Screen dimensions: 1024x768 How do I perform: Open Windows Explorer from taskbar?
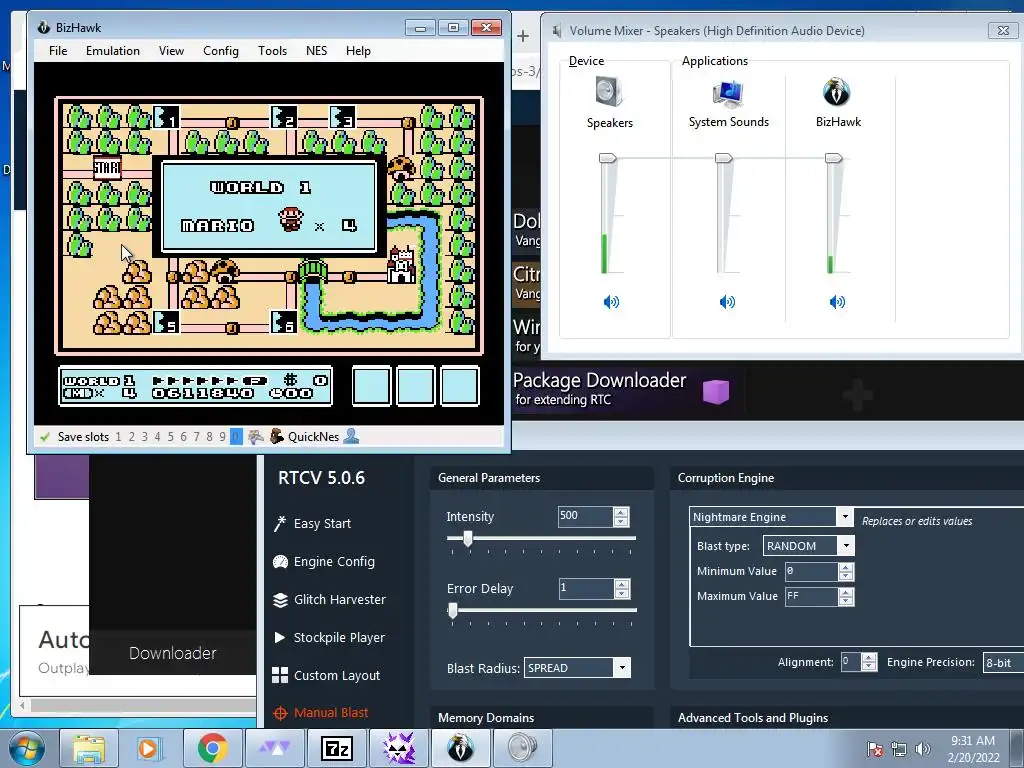(88, 748)
